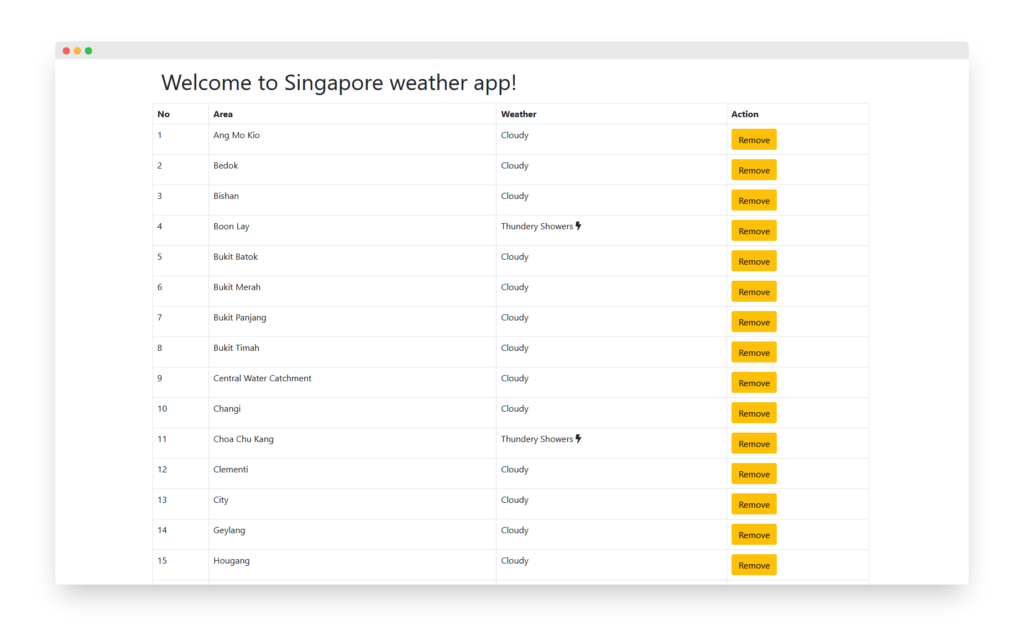Click 'Cloudy' weather for Ang Mo Kio
1024x626 pixels.
[515, 135]
